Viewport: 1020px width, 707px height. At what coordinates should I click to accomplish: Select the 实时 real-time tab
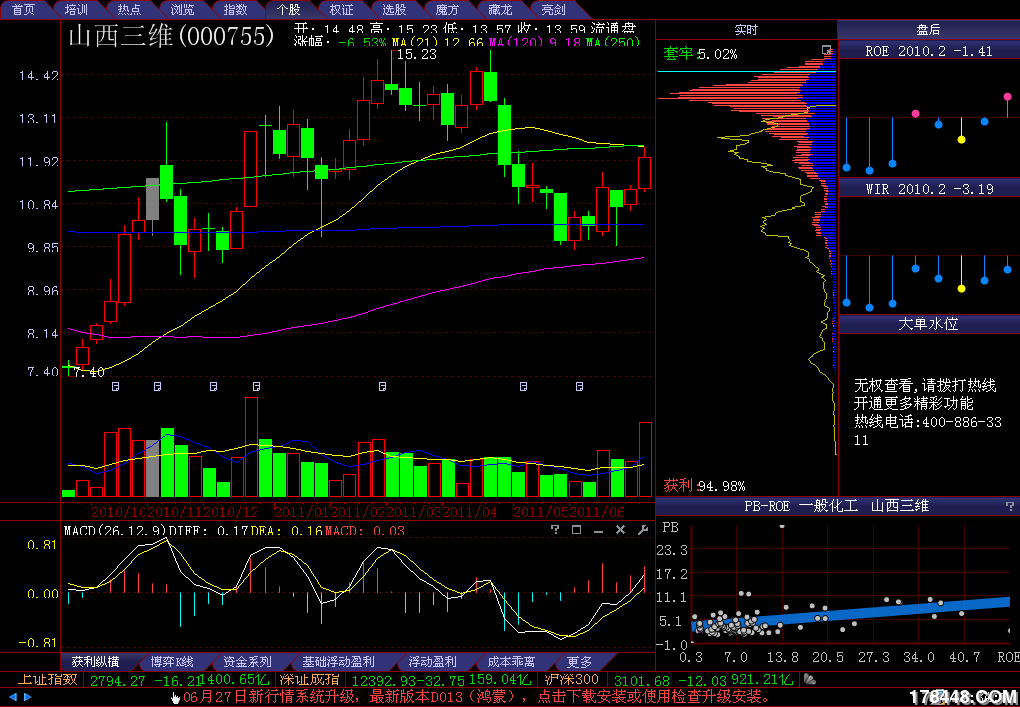pos(745,30)
